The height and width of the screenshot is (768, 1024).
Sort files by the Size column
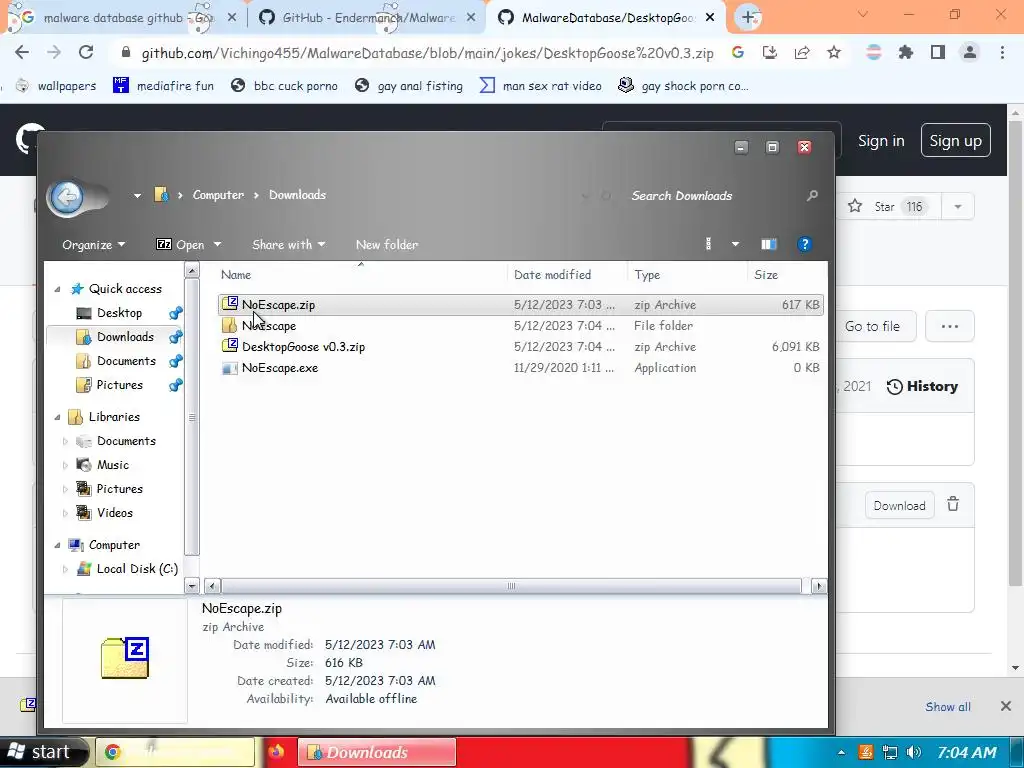[x=765, y=274]
